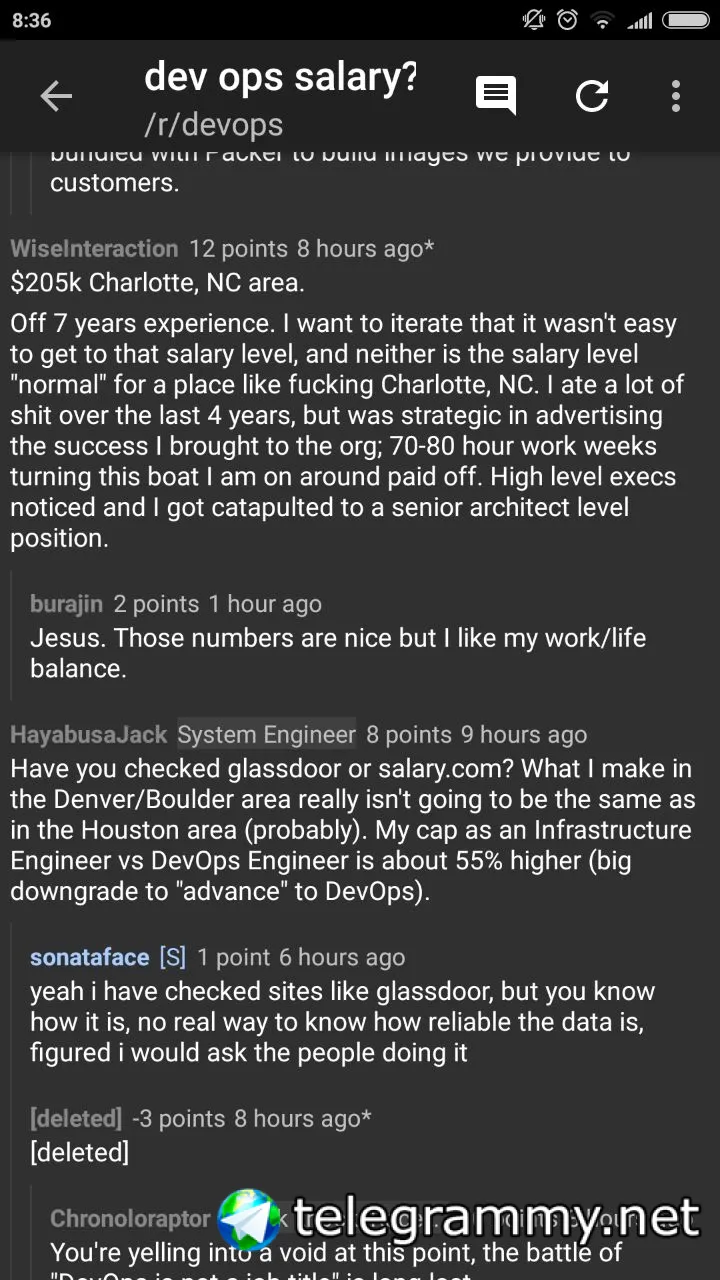Tap the alarm clock status icon
This screenshot has height=1280, width=720.
click(x=567, y=20)
